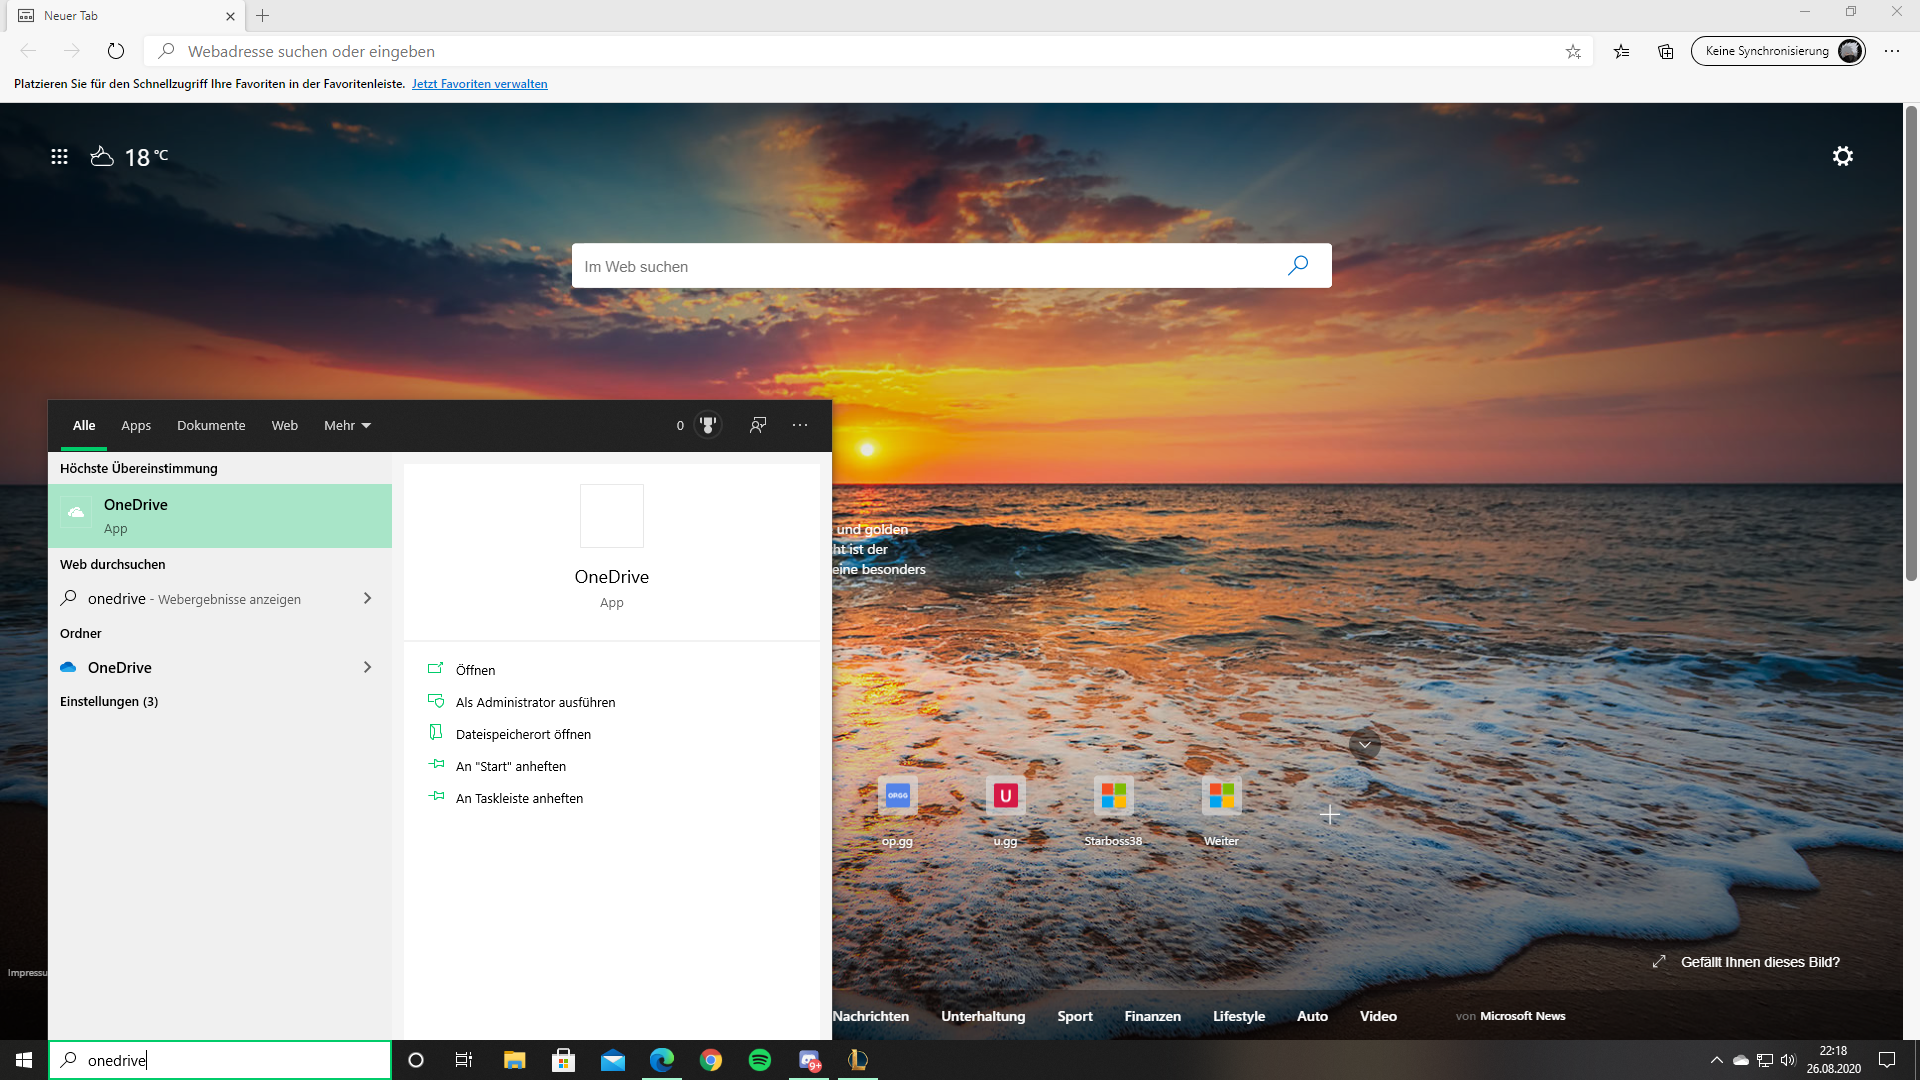1920x1080 pixels.
Task: Select the Apps search filter tab
Action: click(x=136, y=426)
